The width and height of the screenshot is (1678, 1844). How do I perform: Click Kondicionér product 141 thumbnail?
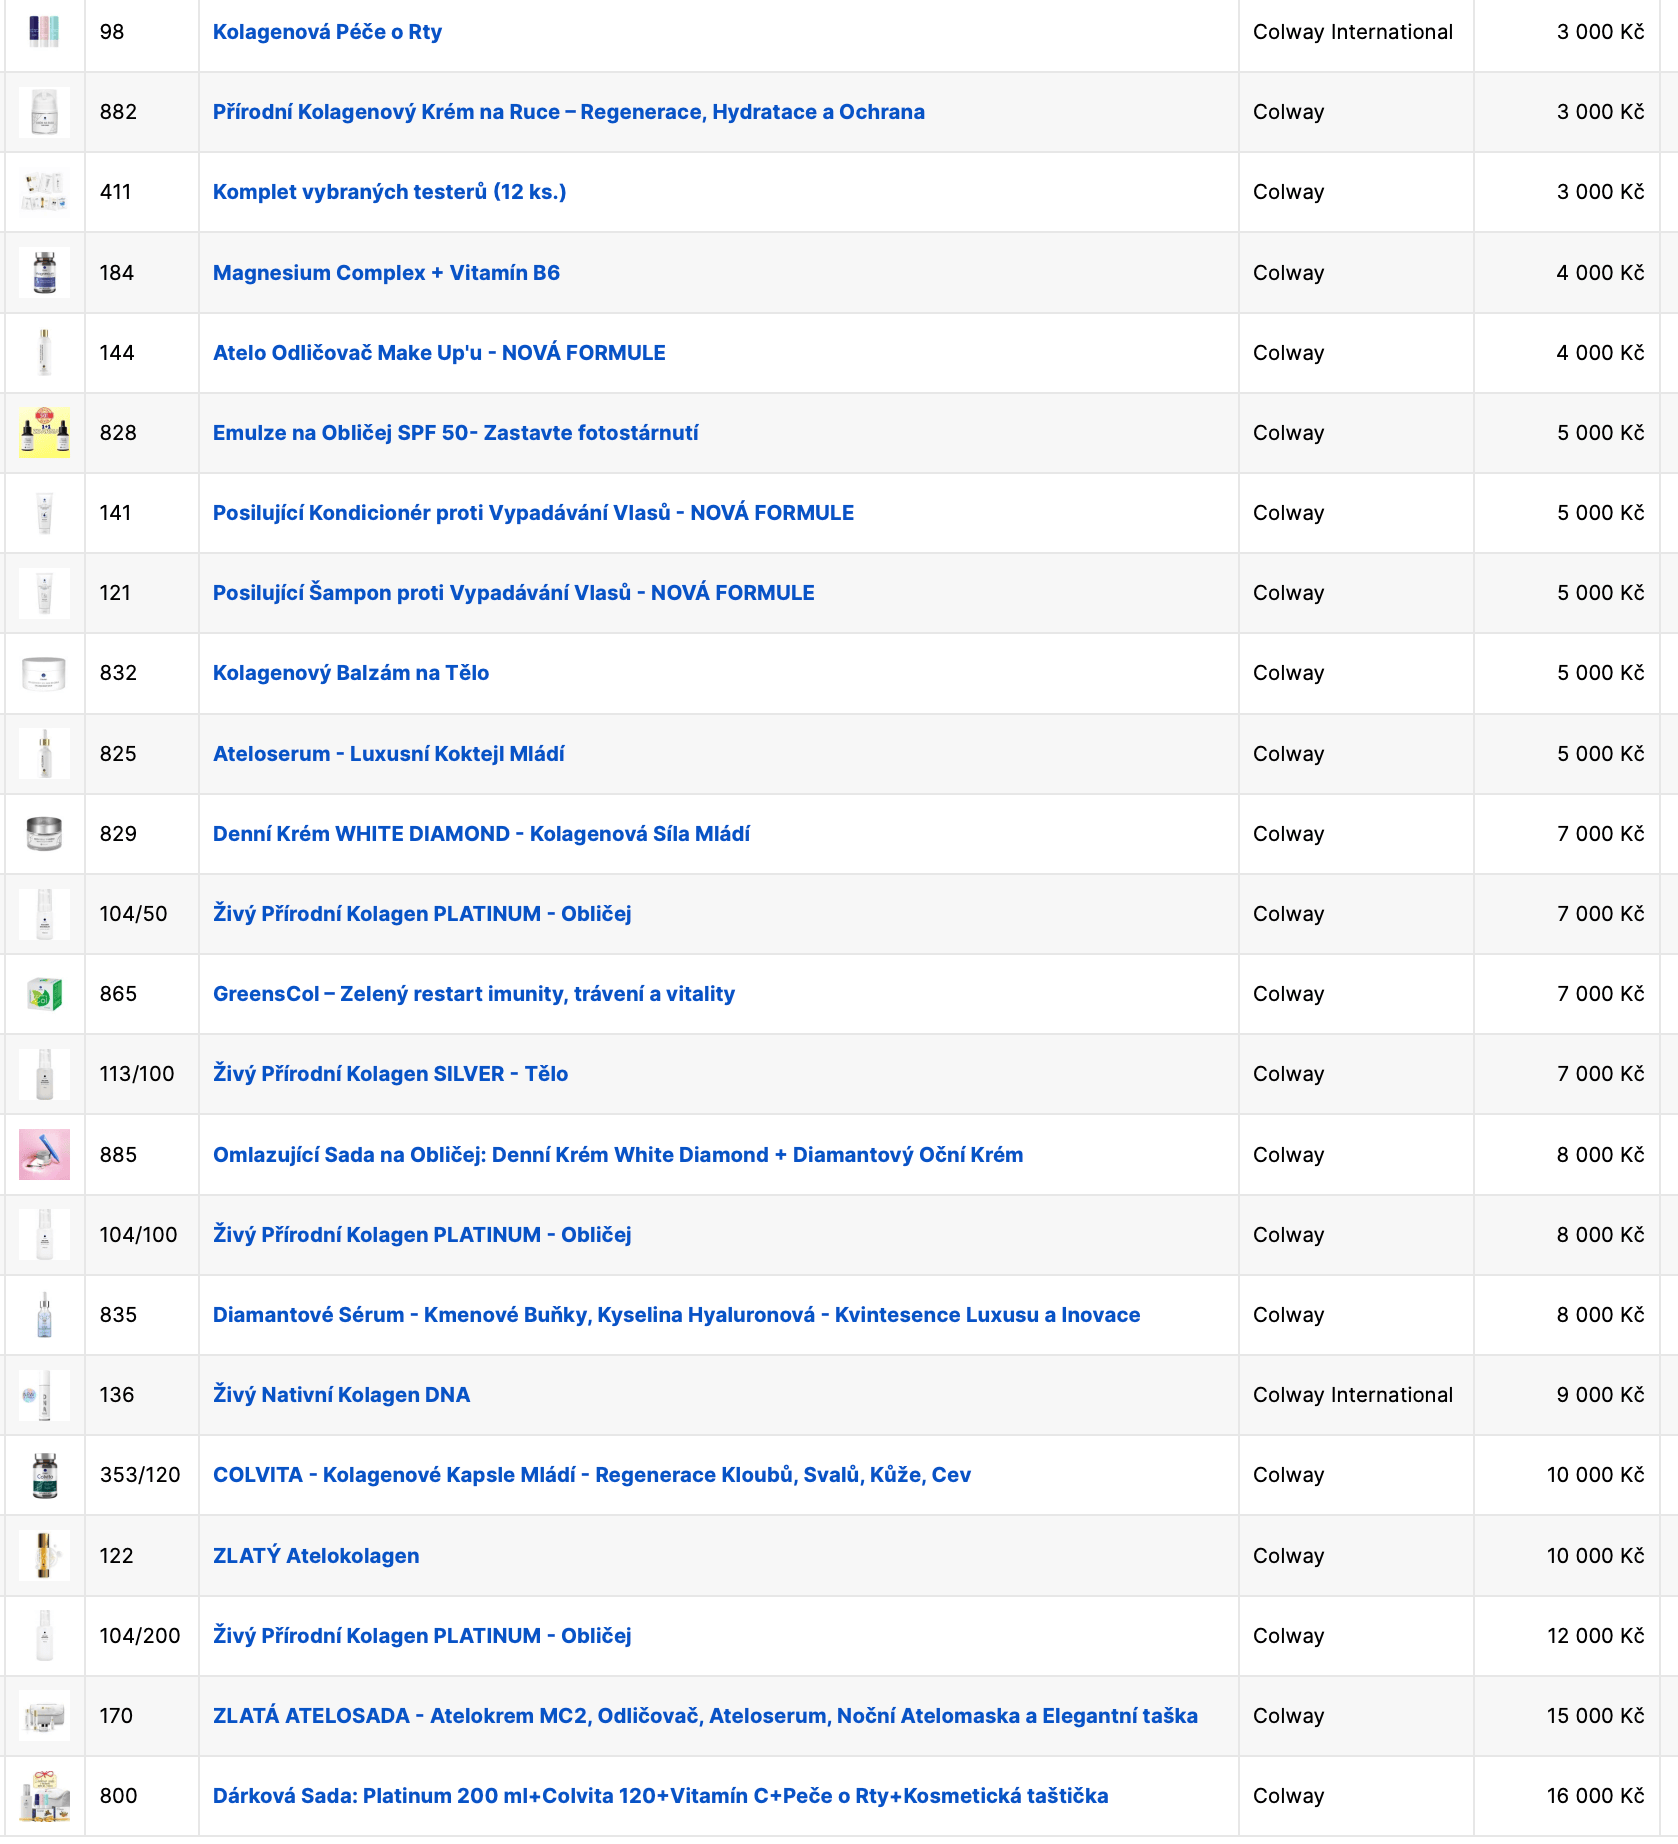pos(44,513)
